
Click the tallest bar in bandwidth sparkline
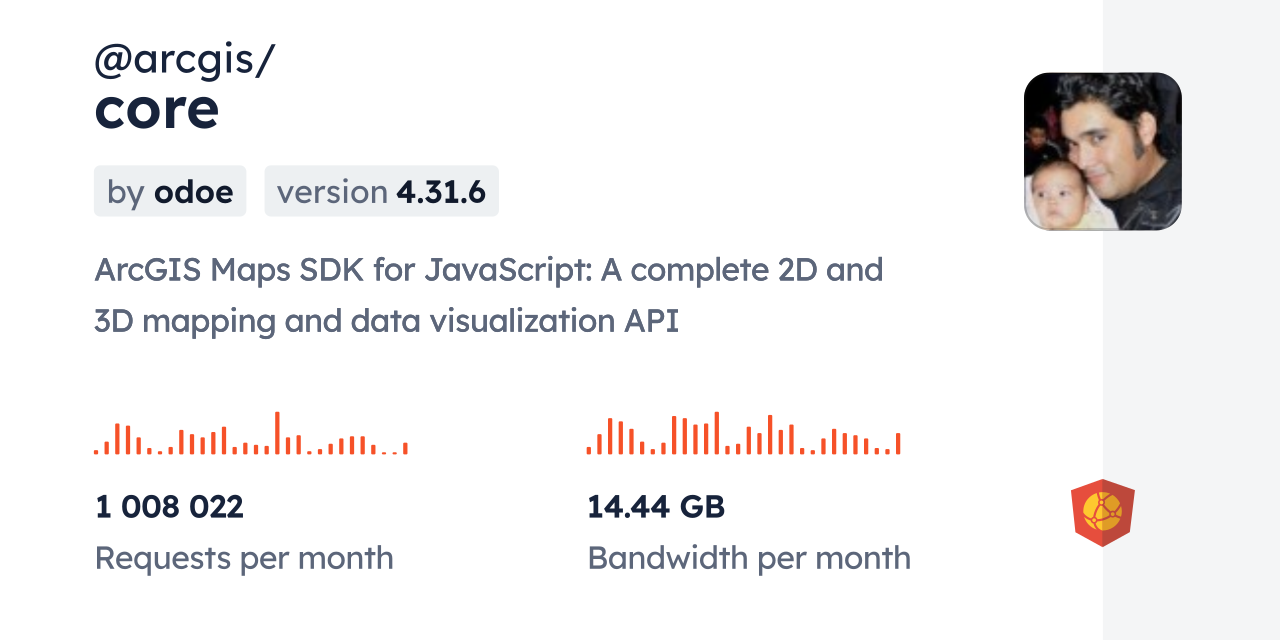tap(717, 433)
